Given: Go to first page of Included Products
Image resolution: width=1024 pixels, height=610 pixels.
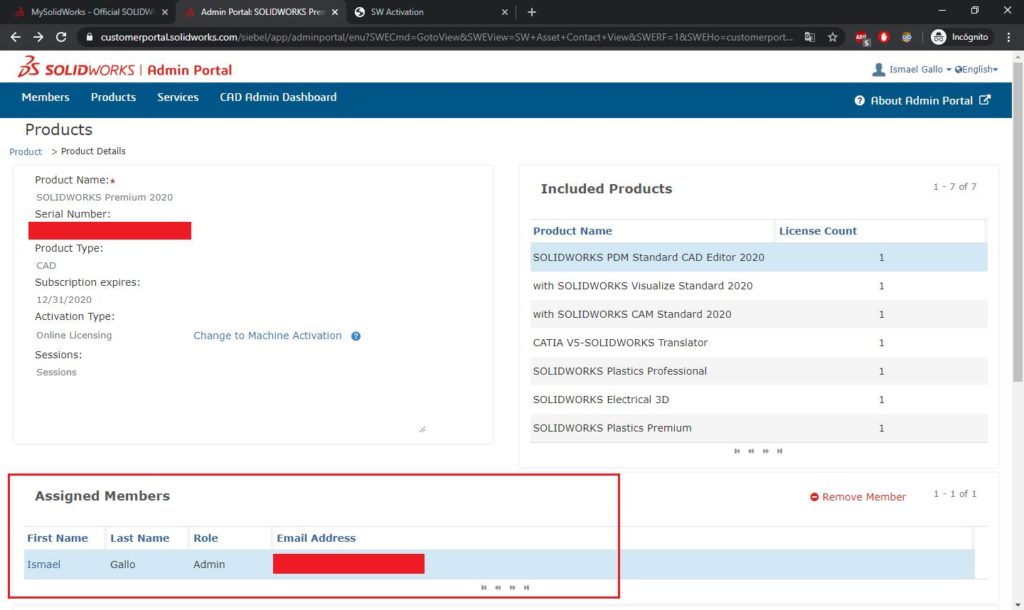Looking at the screenshot, I should pyautogui.click(x=737, y=451).
